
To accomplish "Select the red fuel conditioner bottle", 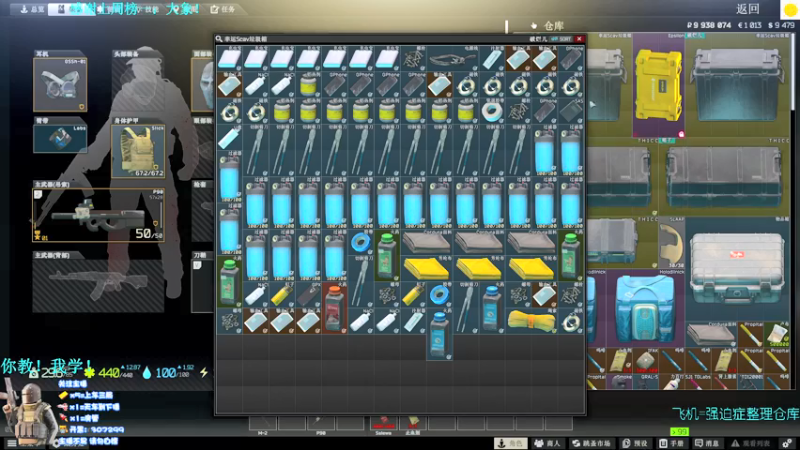I will (x=334, y=309).
